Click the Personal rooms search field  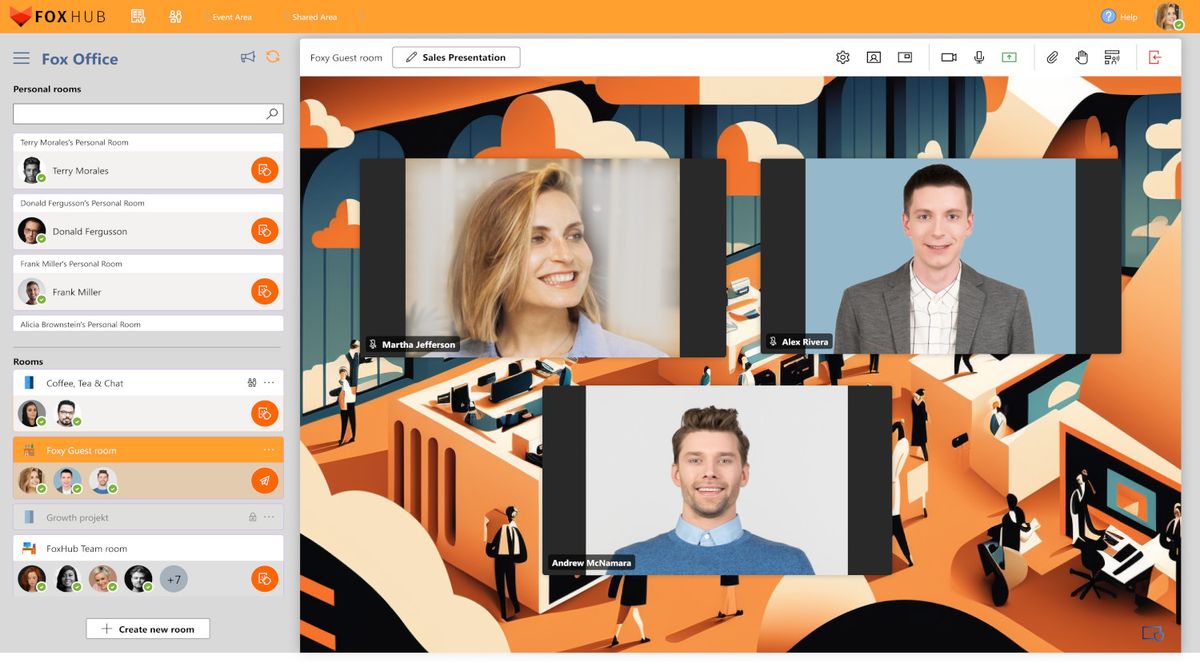[x=147, y=113]
